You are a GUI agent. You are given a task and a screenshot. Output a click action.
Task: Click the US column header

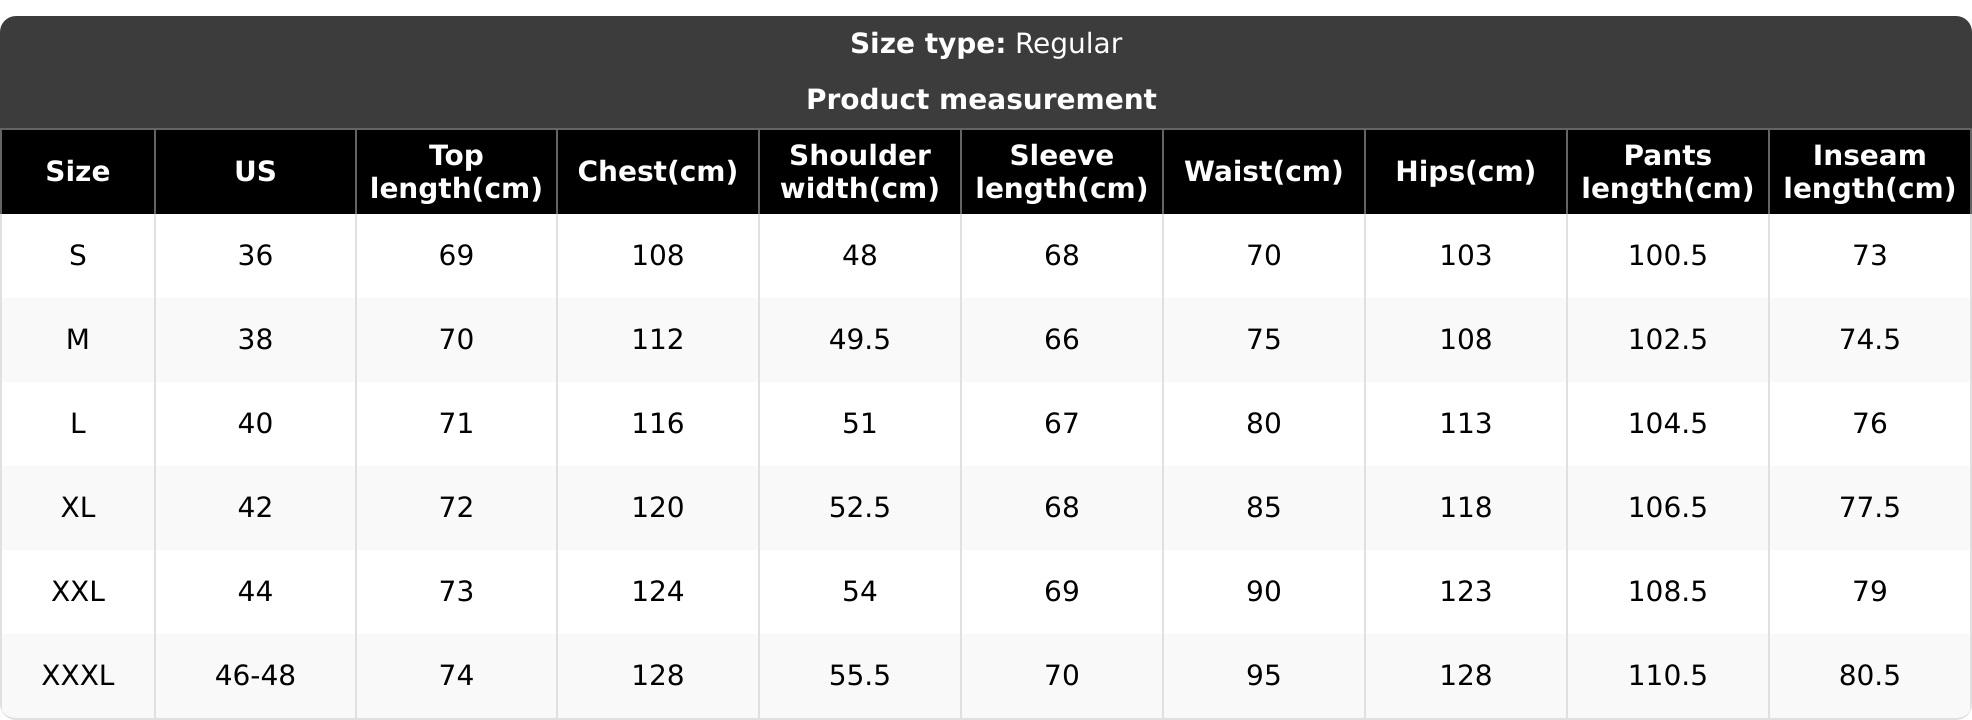click(255, 172)
